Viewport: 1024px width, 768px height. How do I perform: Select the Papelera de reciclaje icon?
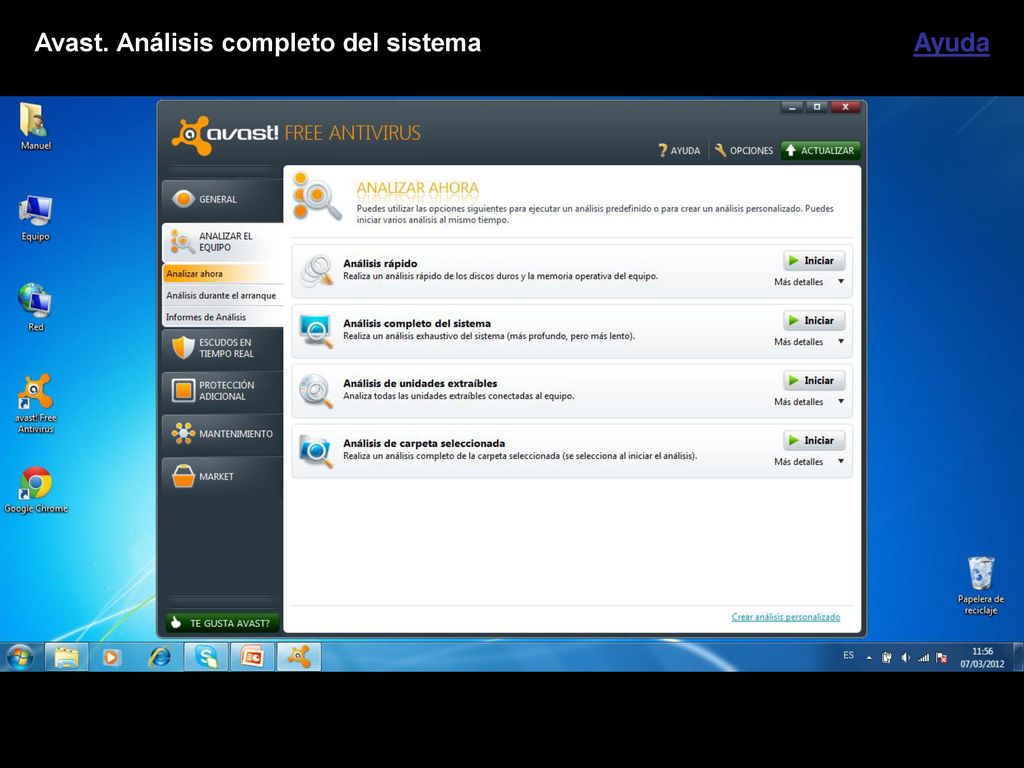click(980, 585)
